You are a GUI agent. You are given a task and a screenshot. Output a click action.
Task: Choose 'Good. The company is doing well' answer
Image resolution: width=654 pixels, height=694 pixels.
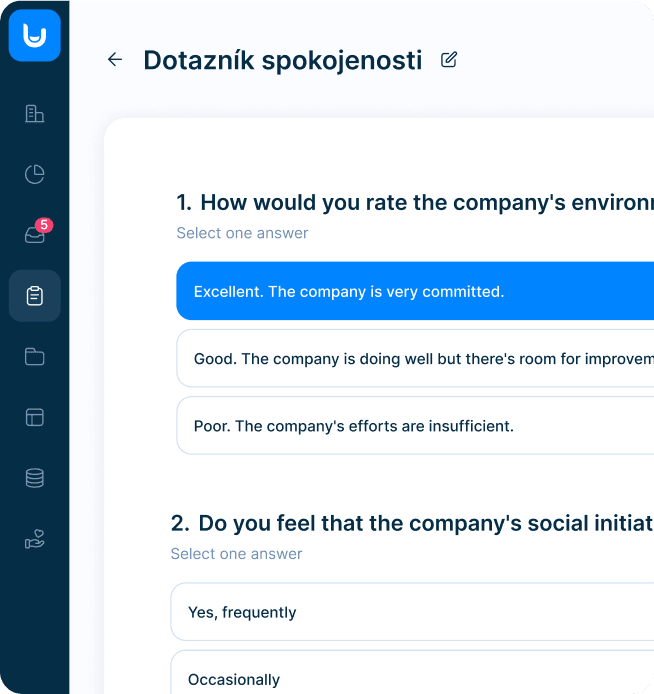click(x=415, y=358)
